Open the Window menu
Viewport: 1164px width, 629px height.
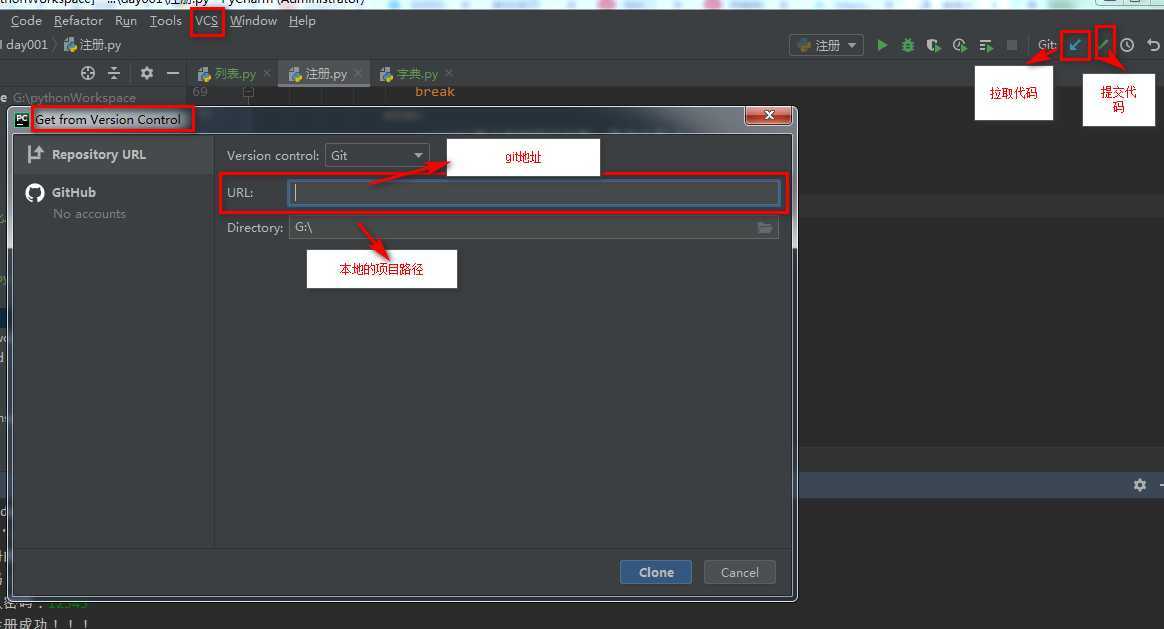253,21
